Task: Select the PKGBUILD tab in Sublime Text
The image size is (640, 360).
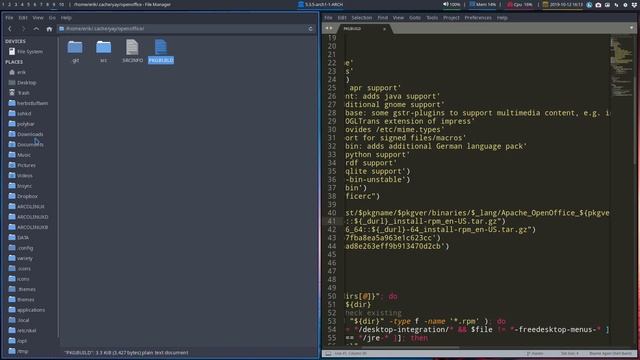Action: point(363,29)
